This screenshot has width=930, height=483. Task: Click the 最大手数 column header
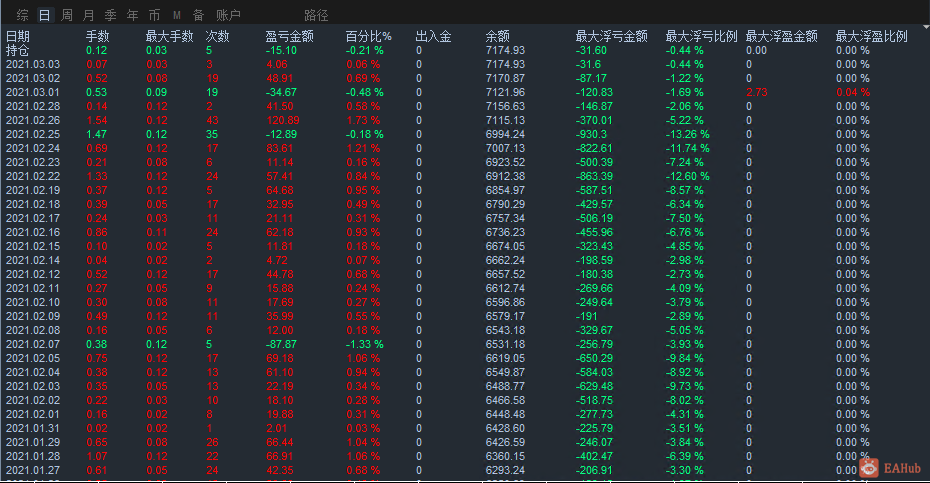170,36
